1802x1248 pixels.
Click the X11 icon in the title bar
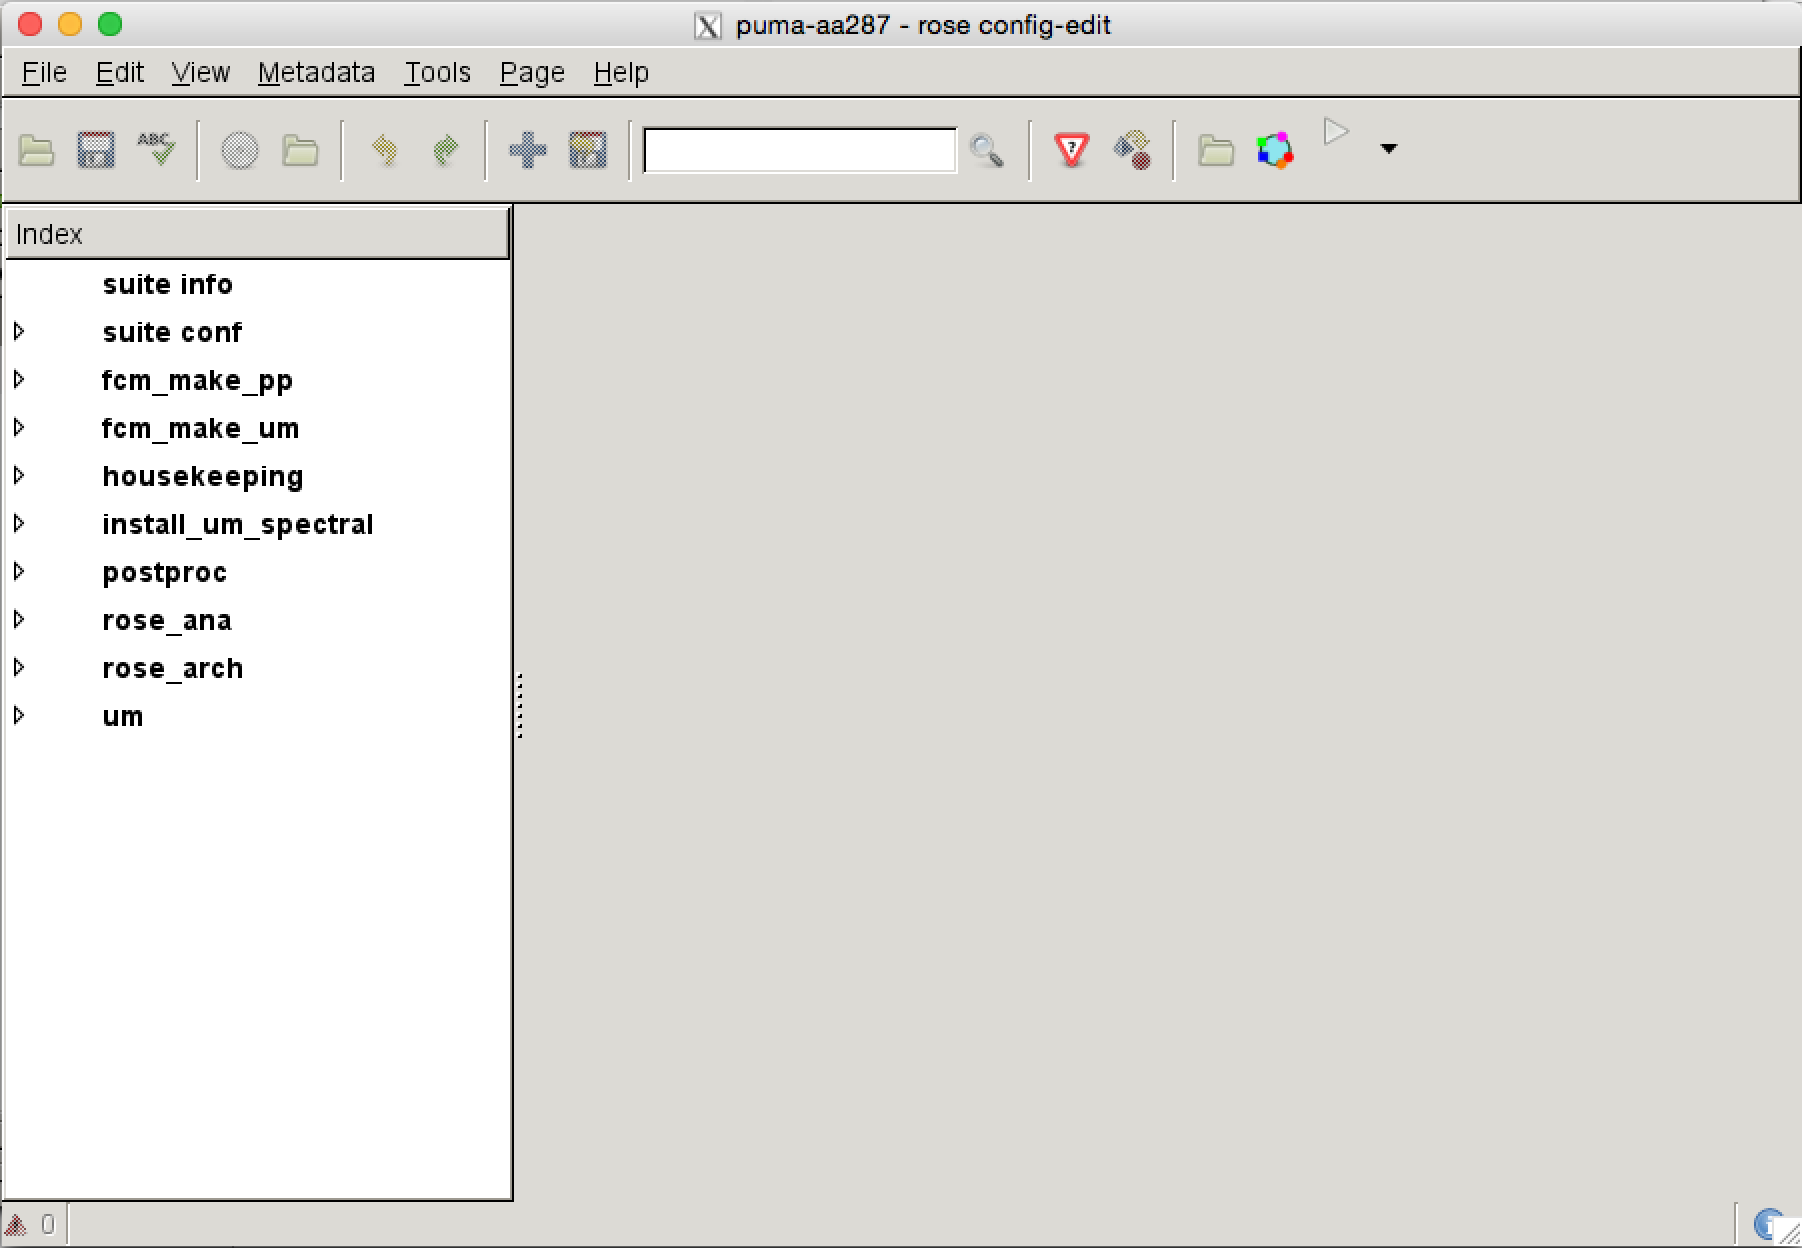point(707,25)
